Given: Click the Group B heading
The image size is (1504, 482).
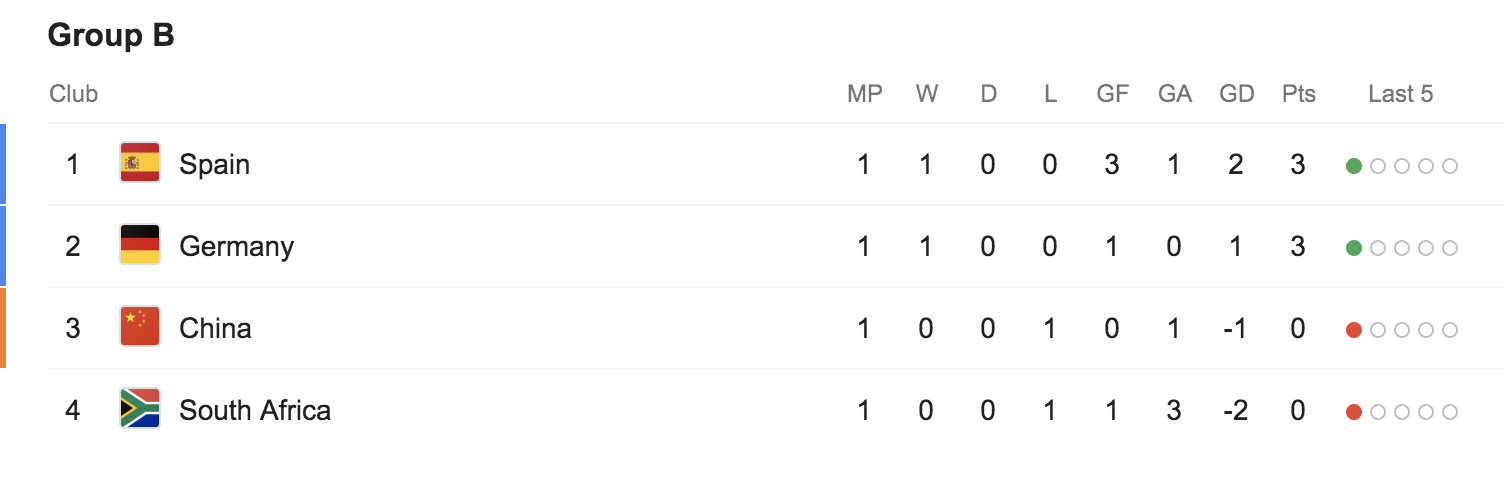Looking at the screenshot, I should coord(111,36).
